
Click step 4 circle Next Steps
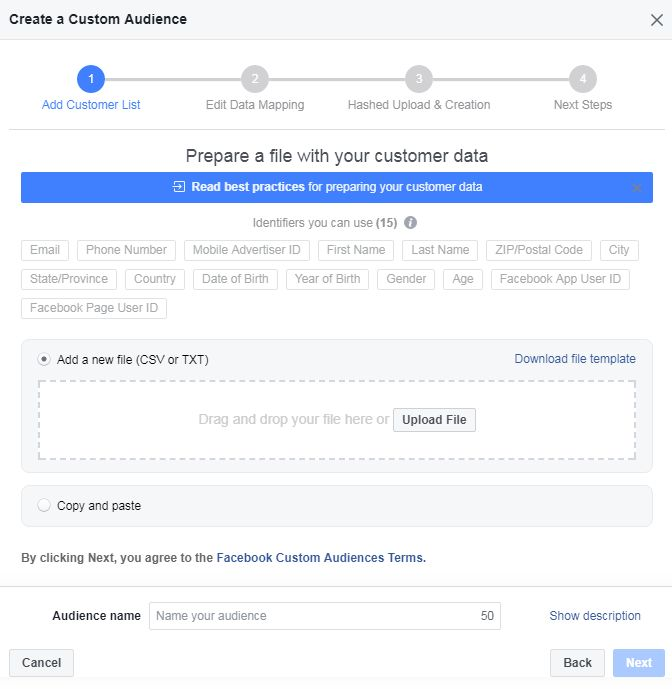pos(583,79)
